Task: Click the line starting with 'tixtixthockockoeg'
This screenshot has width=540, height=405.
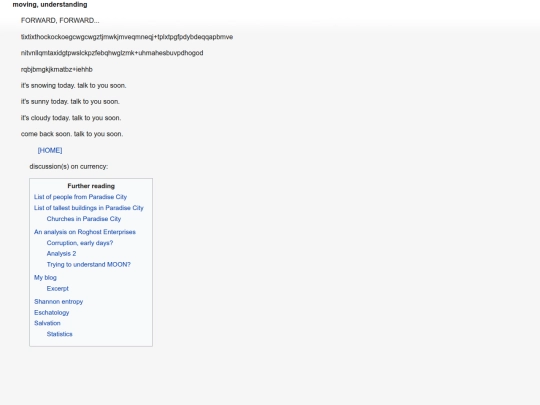Action: click(x=127, y=37)
